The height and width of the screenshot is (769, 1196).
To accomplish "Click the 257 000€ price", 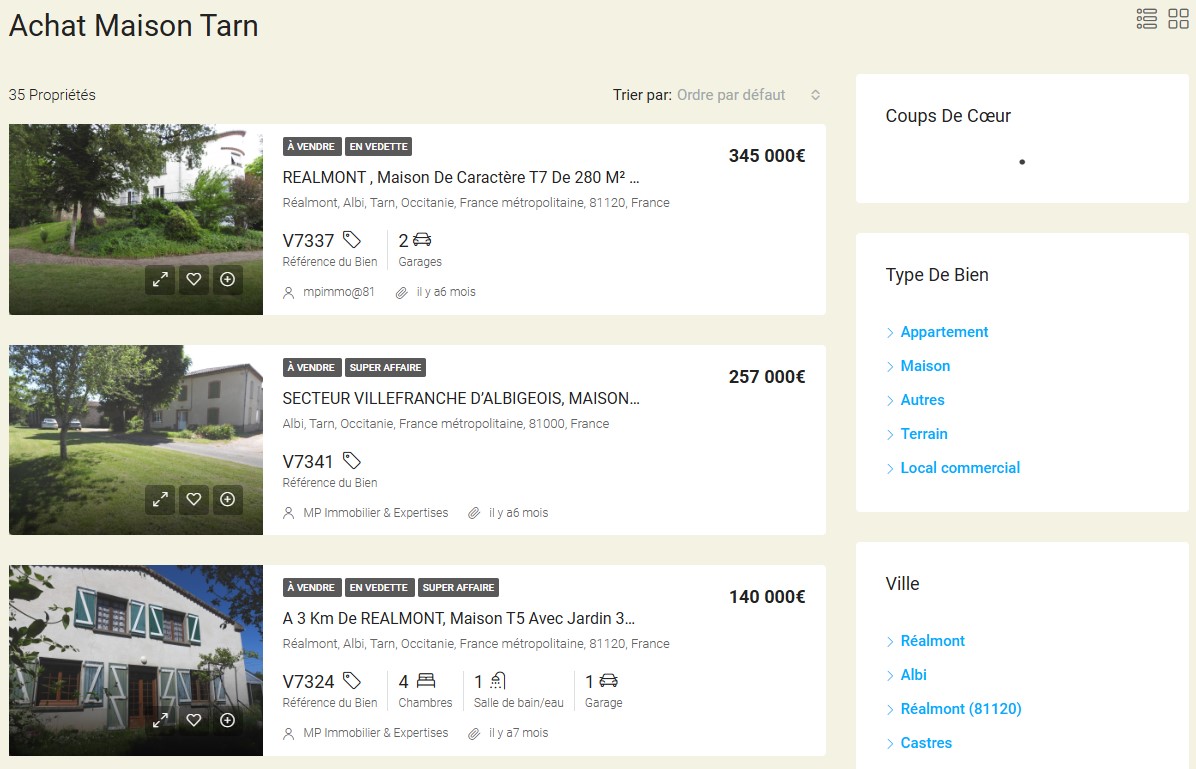I will pyautogui.click(x=767, y=377).
